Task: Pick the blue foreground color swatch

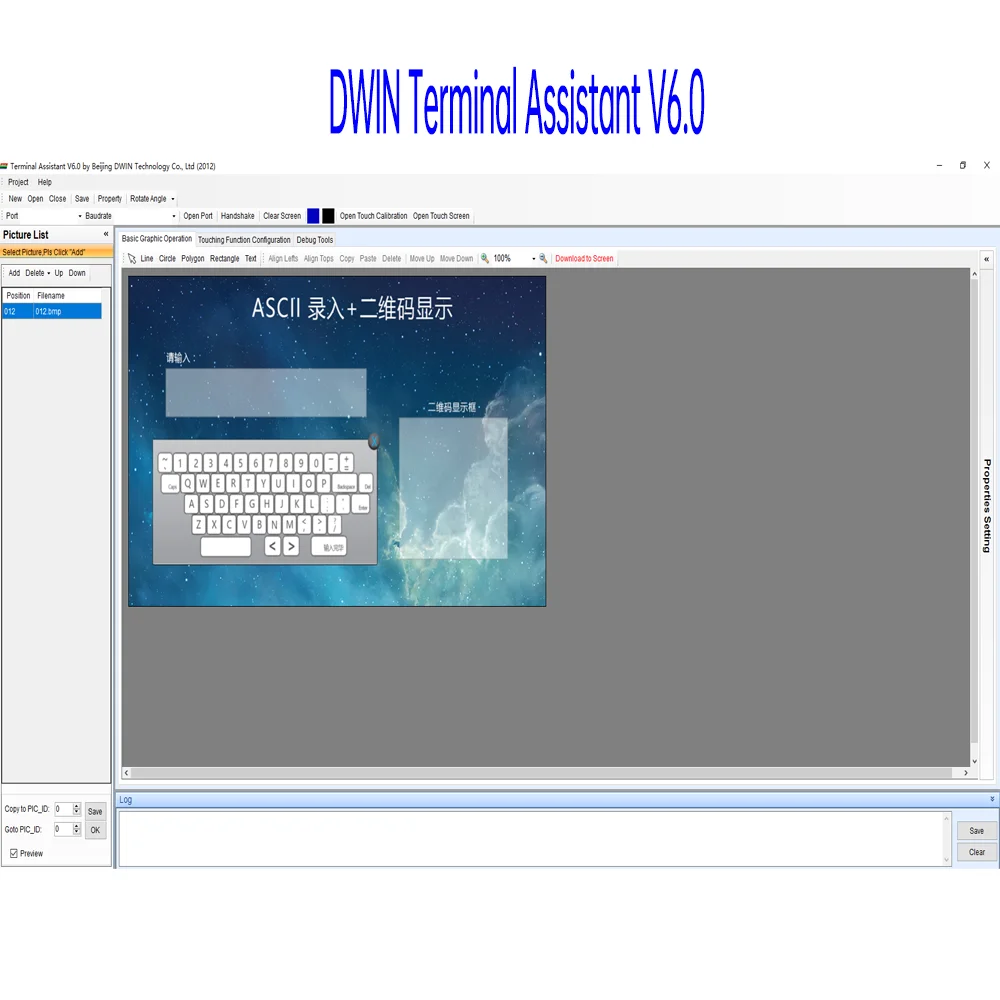Action: pos(313,216)
